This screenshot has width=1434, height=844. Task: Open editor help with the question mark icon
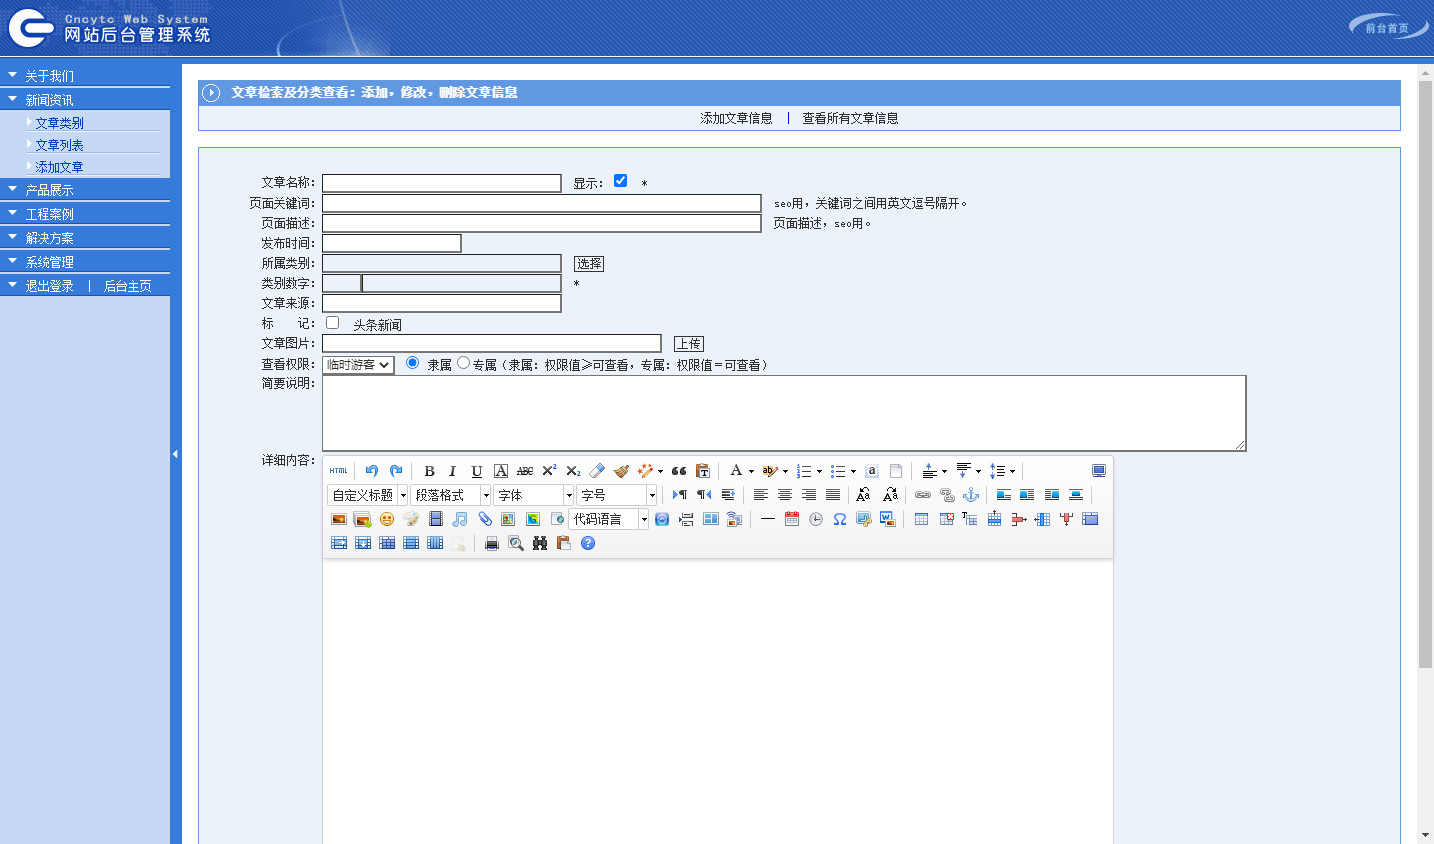[588, 543]
